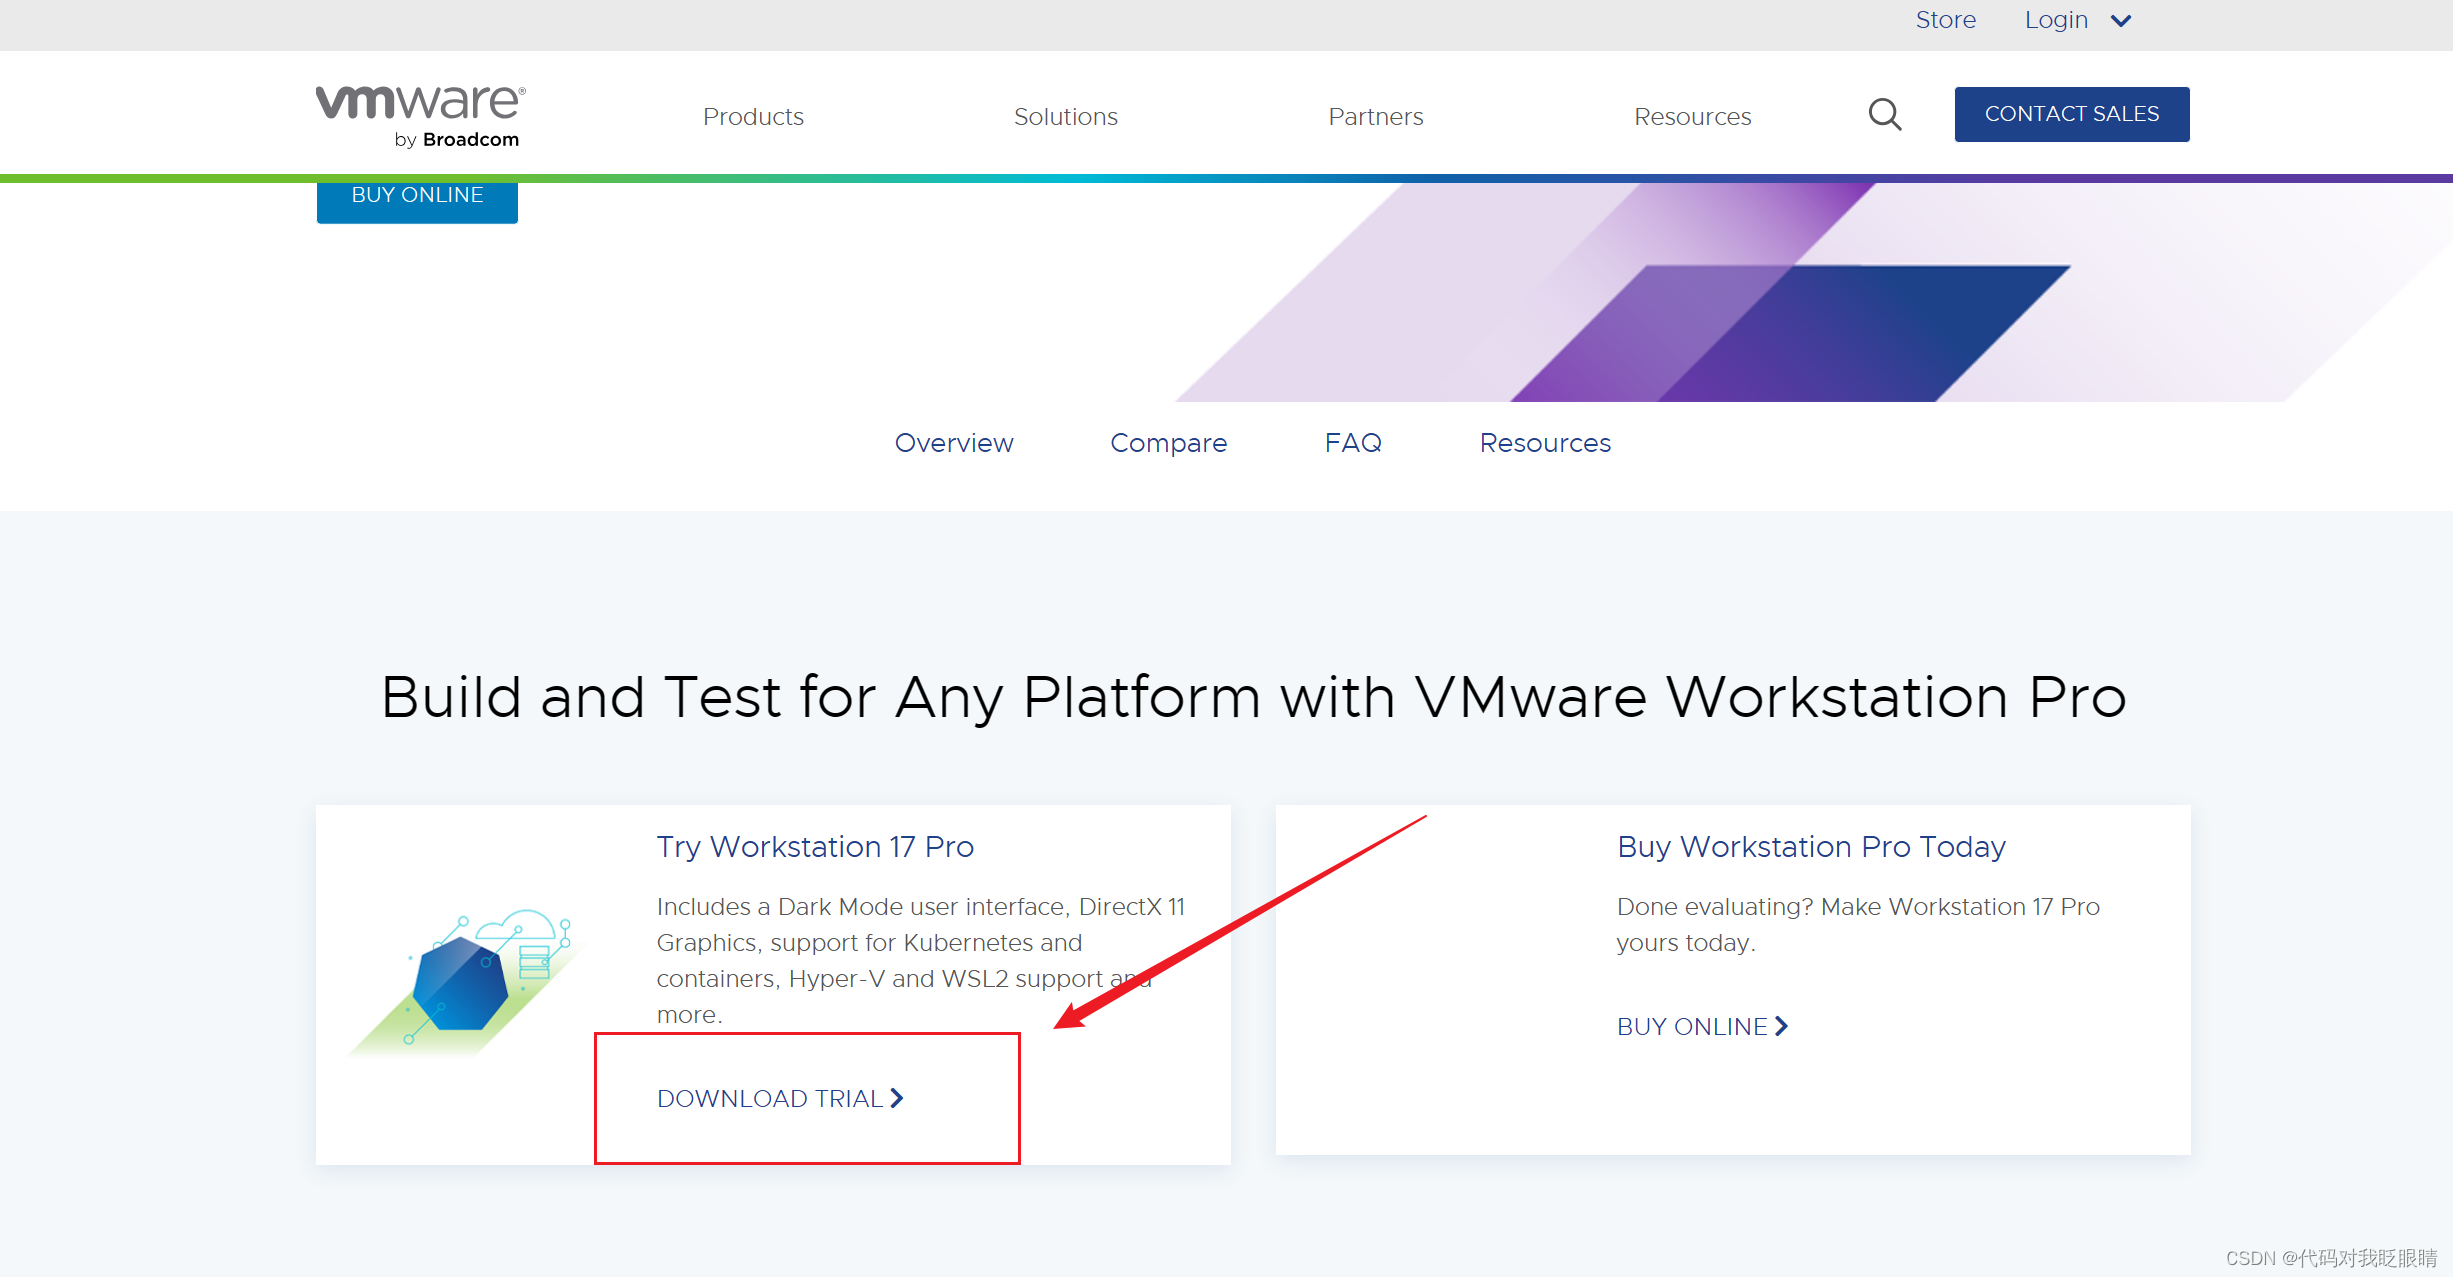This screenshot has height=1277, width=2453.
Task: Open the Products menu
Action: click(753, 117)
